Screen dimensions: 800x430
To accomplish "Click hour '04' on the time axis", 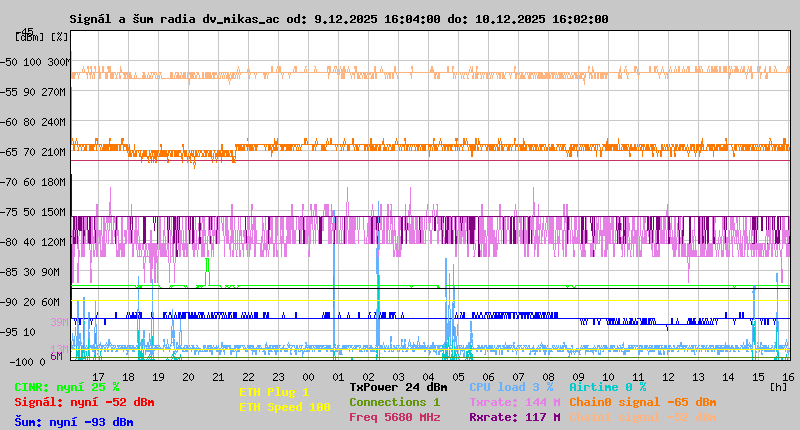I will tap(429, 377).
